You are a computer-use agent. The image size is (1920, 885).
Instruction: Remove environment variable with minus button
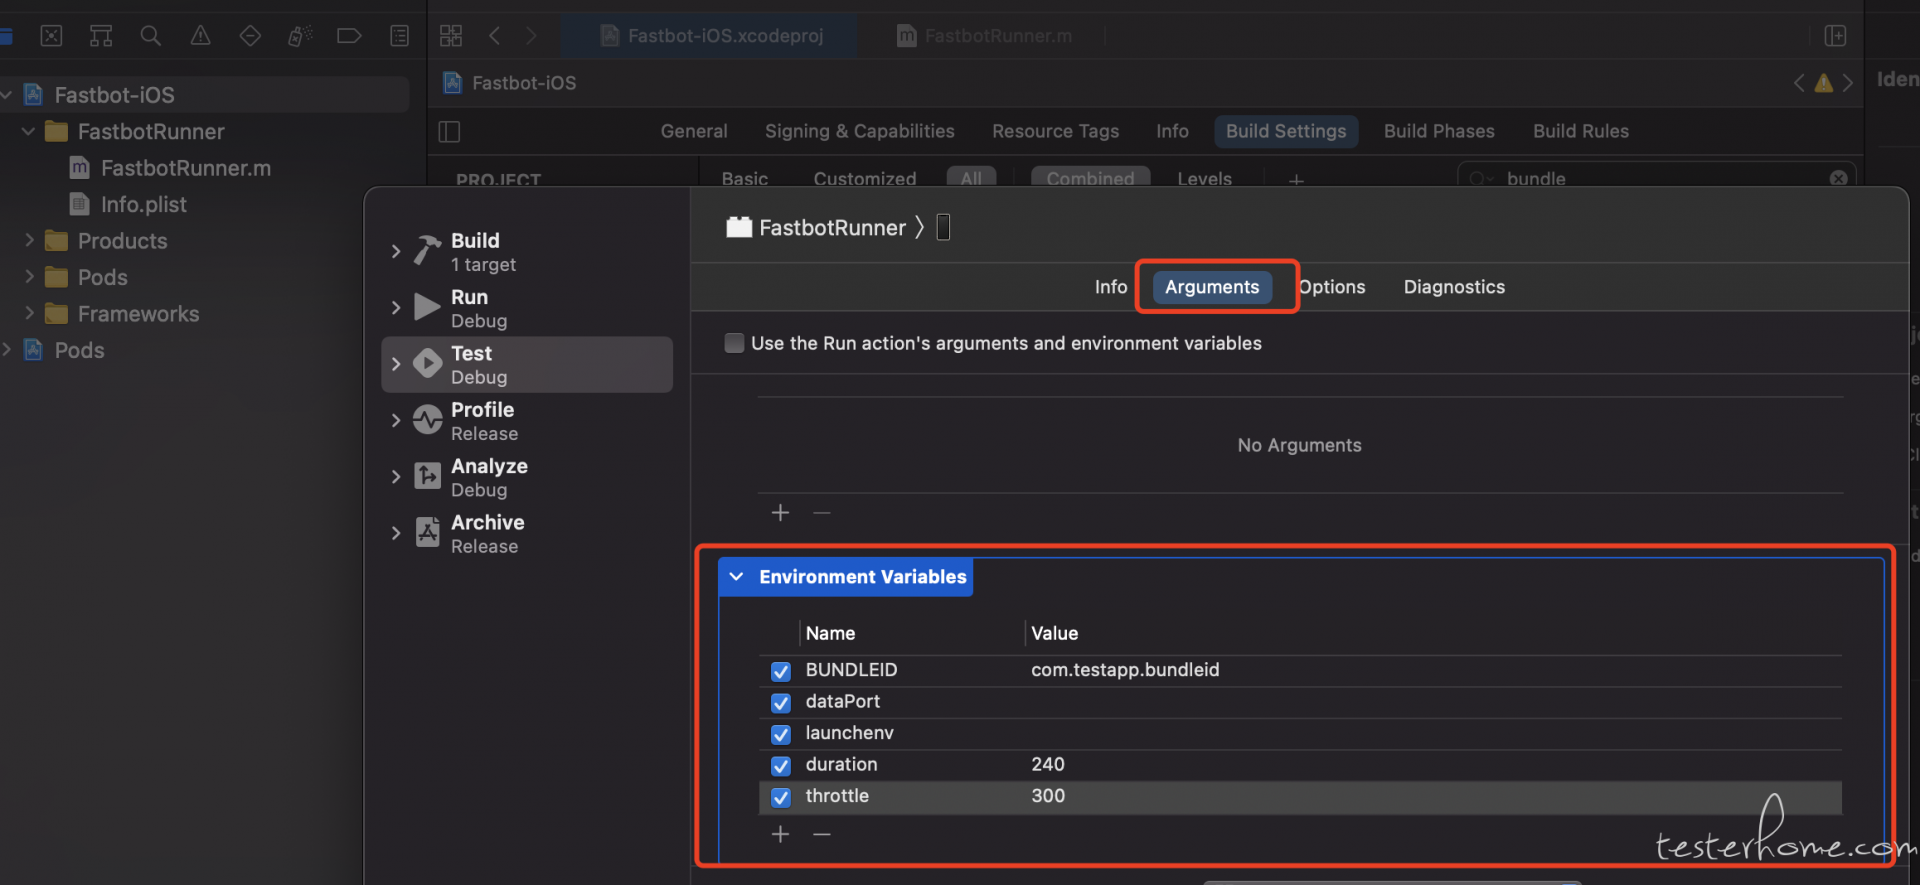pos(822,834)
